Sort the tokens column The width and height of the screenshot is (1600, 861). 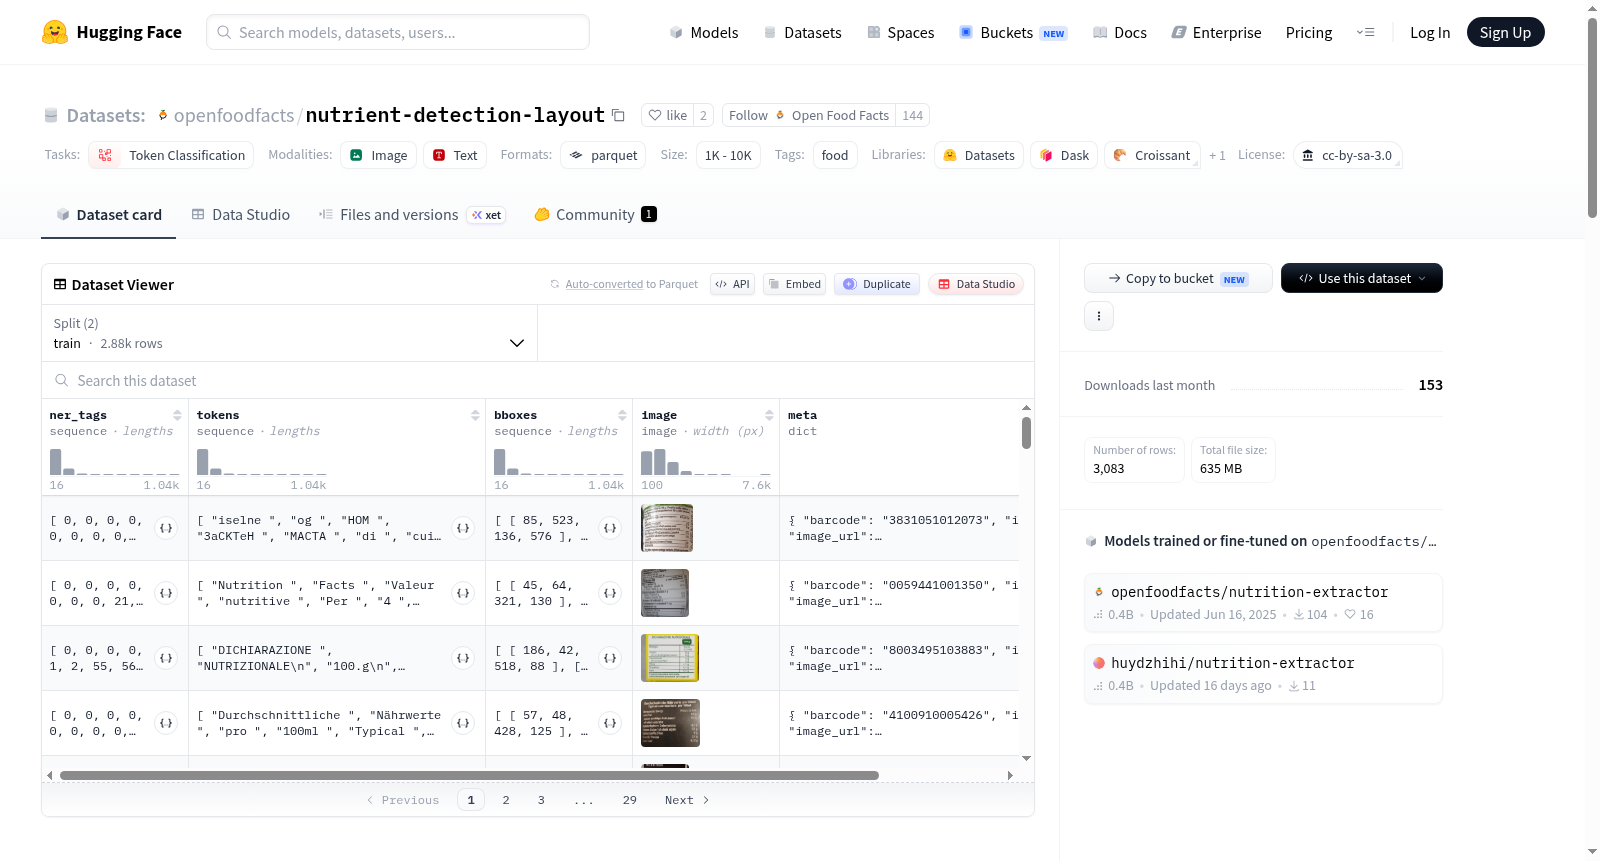[475, 415]
